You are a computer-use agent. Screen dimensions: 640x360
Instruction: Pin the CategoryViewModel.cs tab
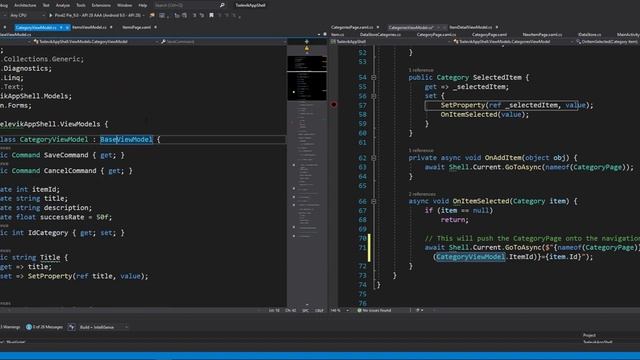[61, 27]
